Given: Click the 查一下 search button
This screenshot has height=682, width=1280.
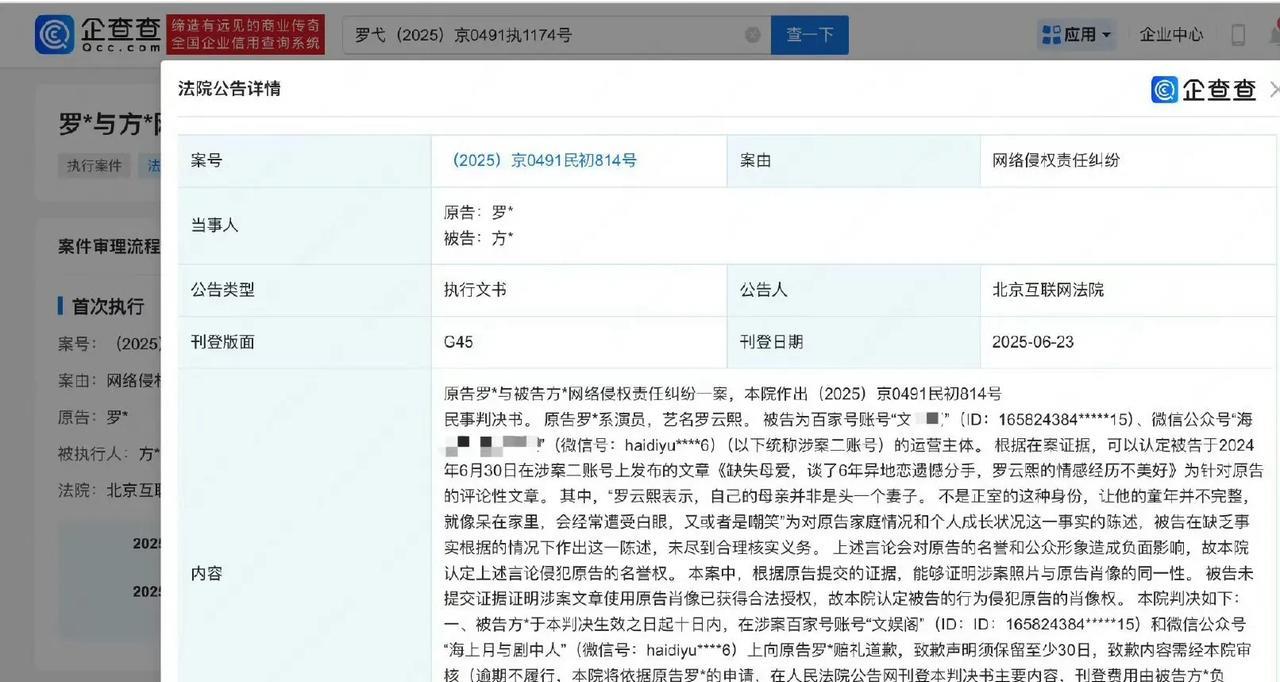Looking at the screenshot, I should click(810, 35).
